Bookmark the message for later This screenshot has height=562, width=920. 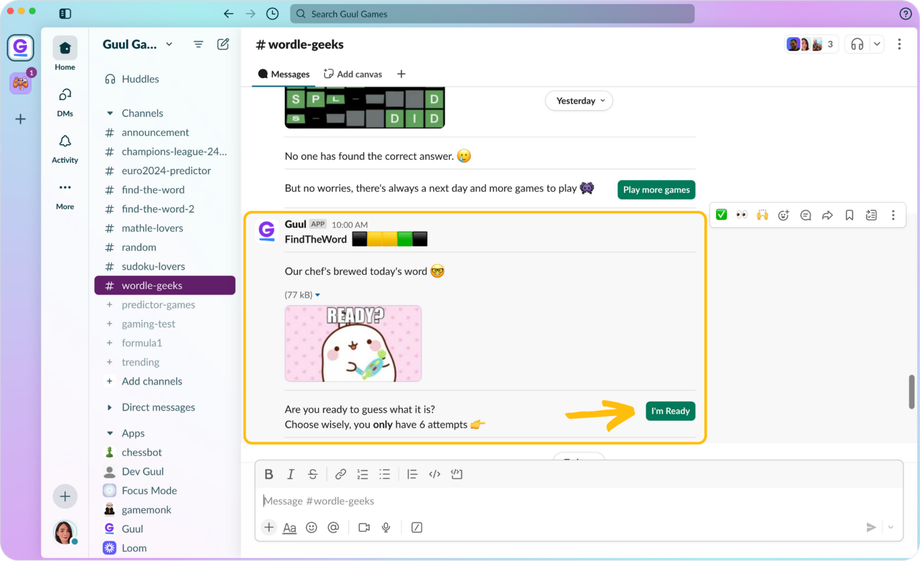tap(849, 215)
